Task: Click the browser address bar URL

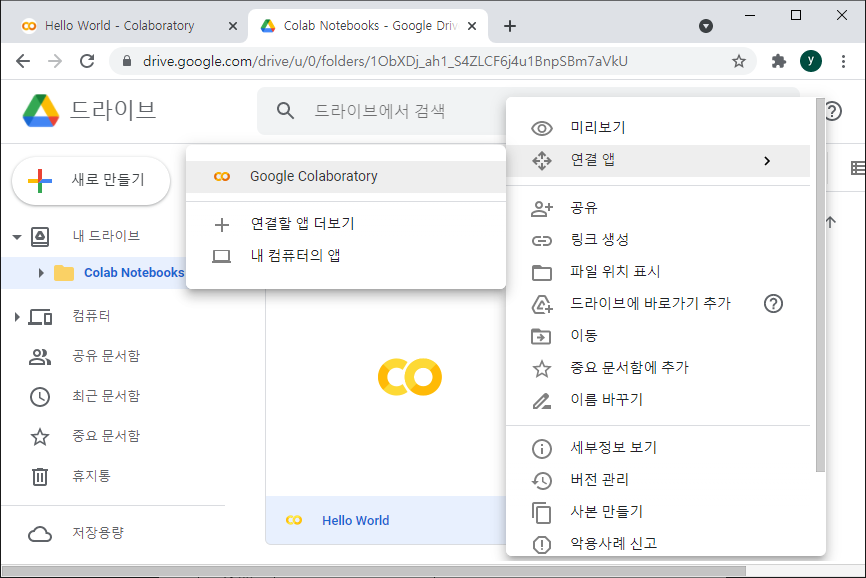Action: click(x=385, y=61)
